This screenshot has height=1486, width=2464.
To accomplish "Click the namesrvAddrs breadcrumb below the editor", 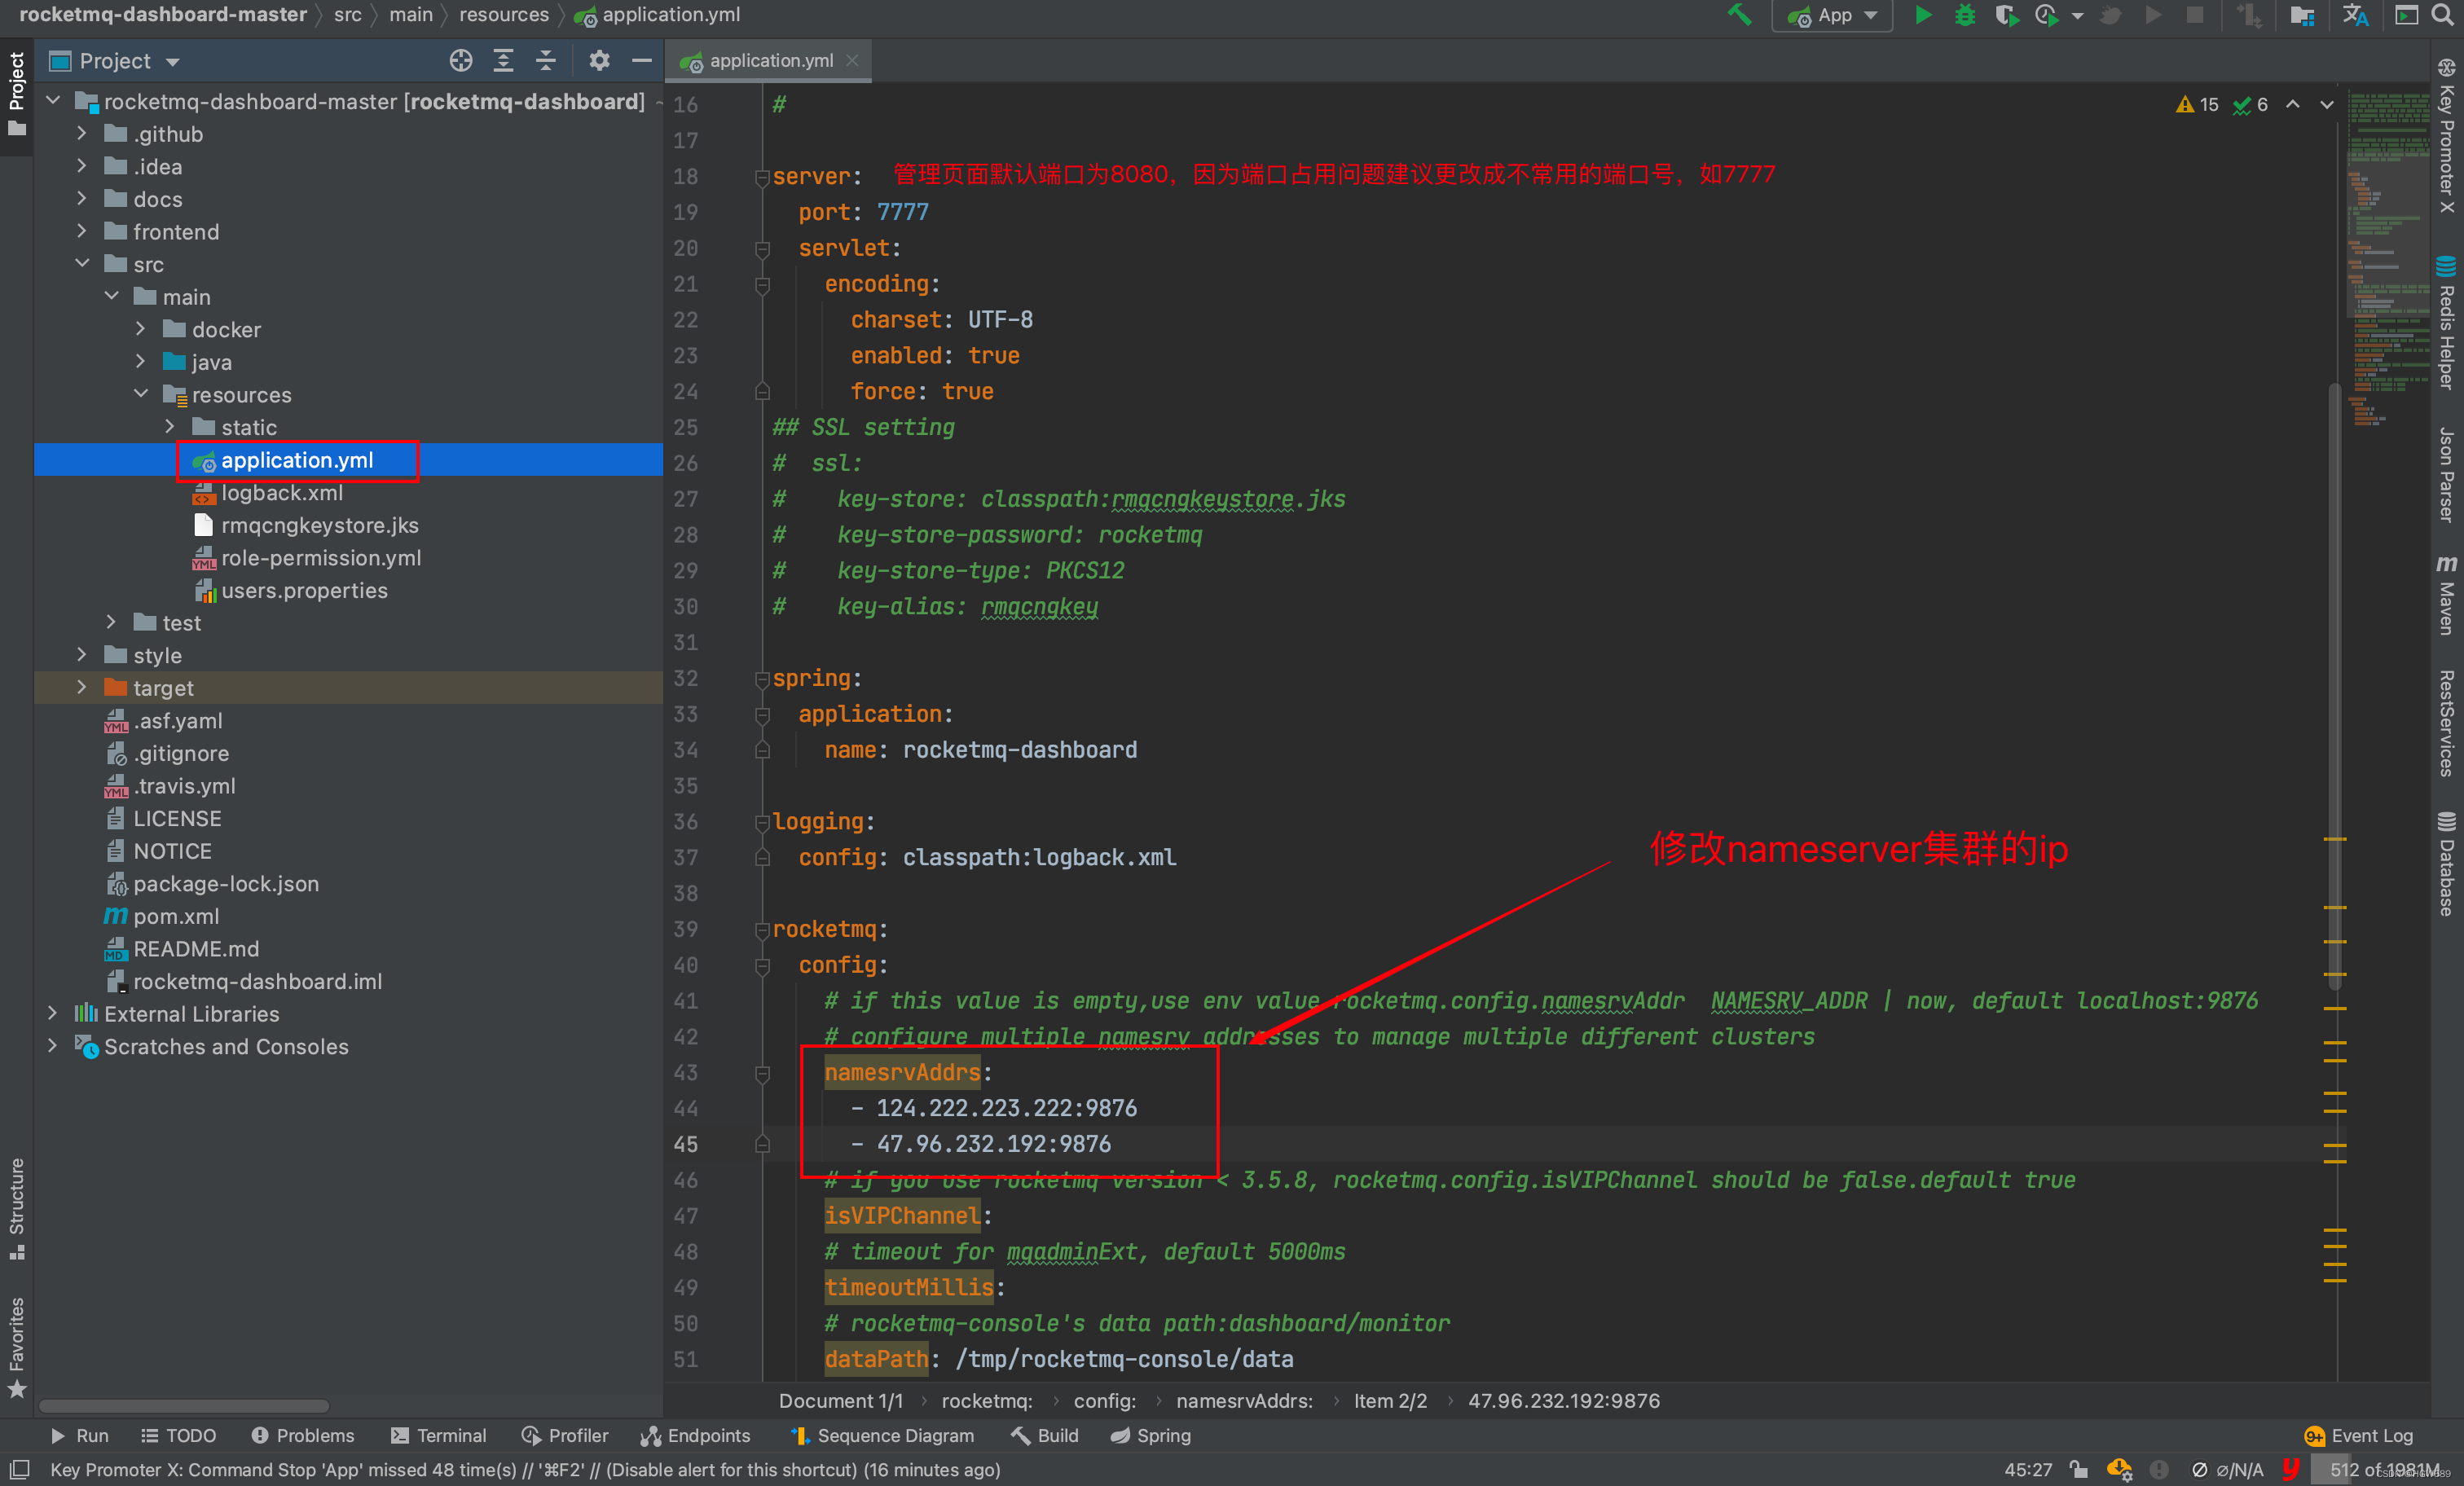I will pos(1244,1401).
